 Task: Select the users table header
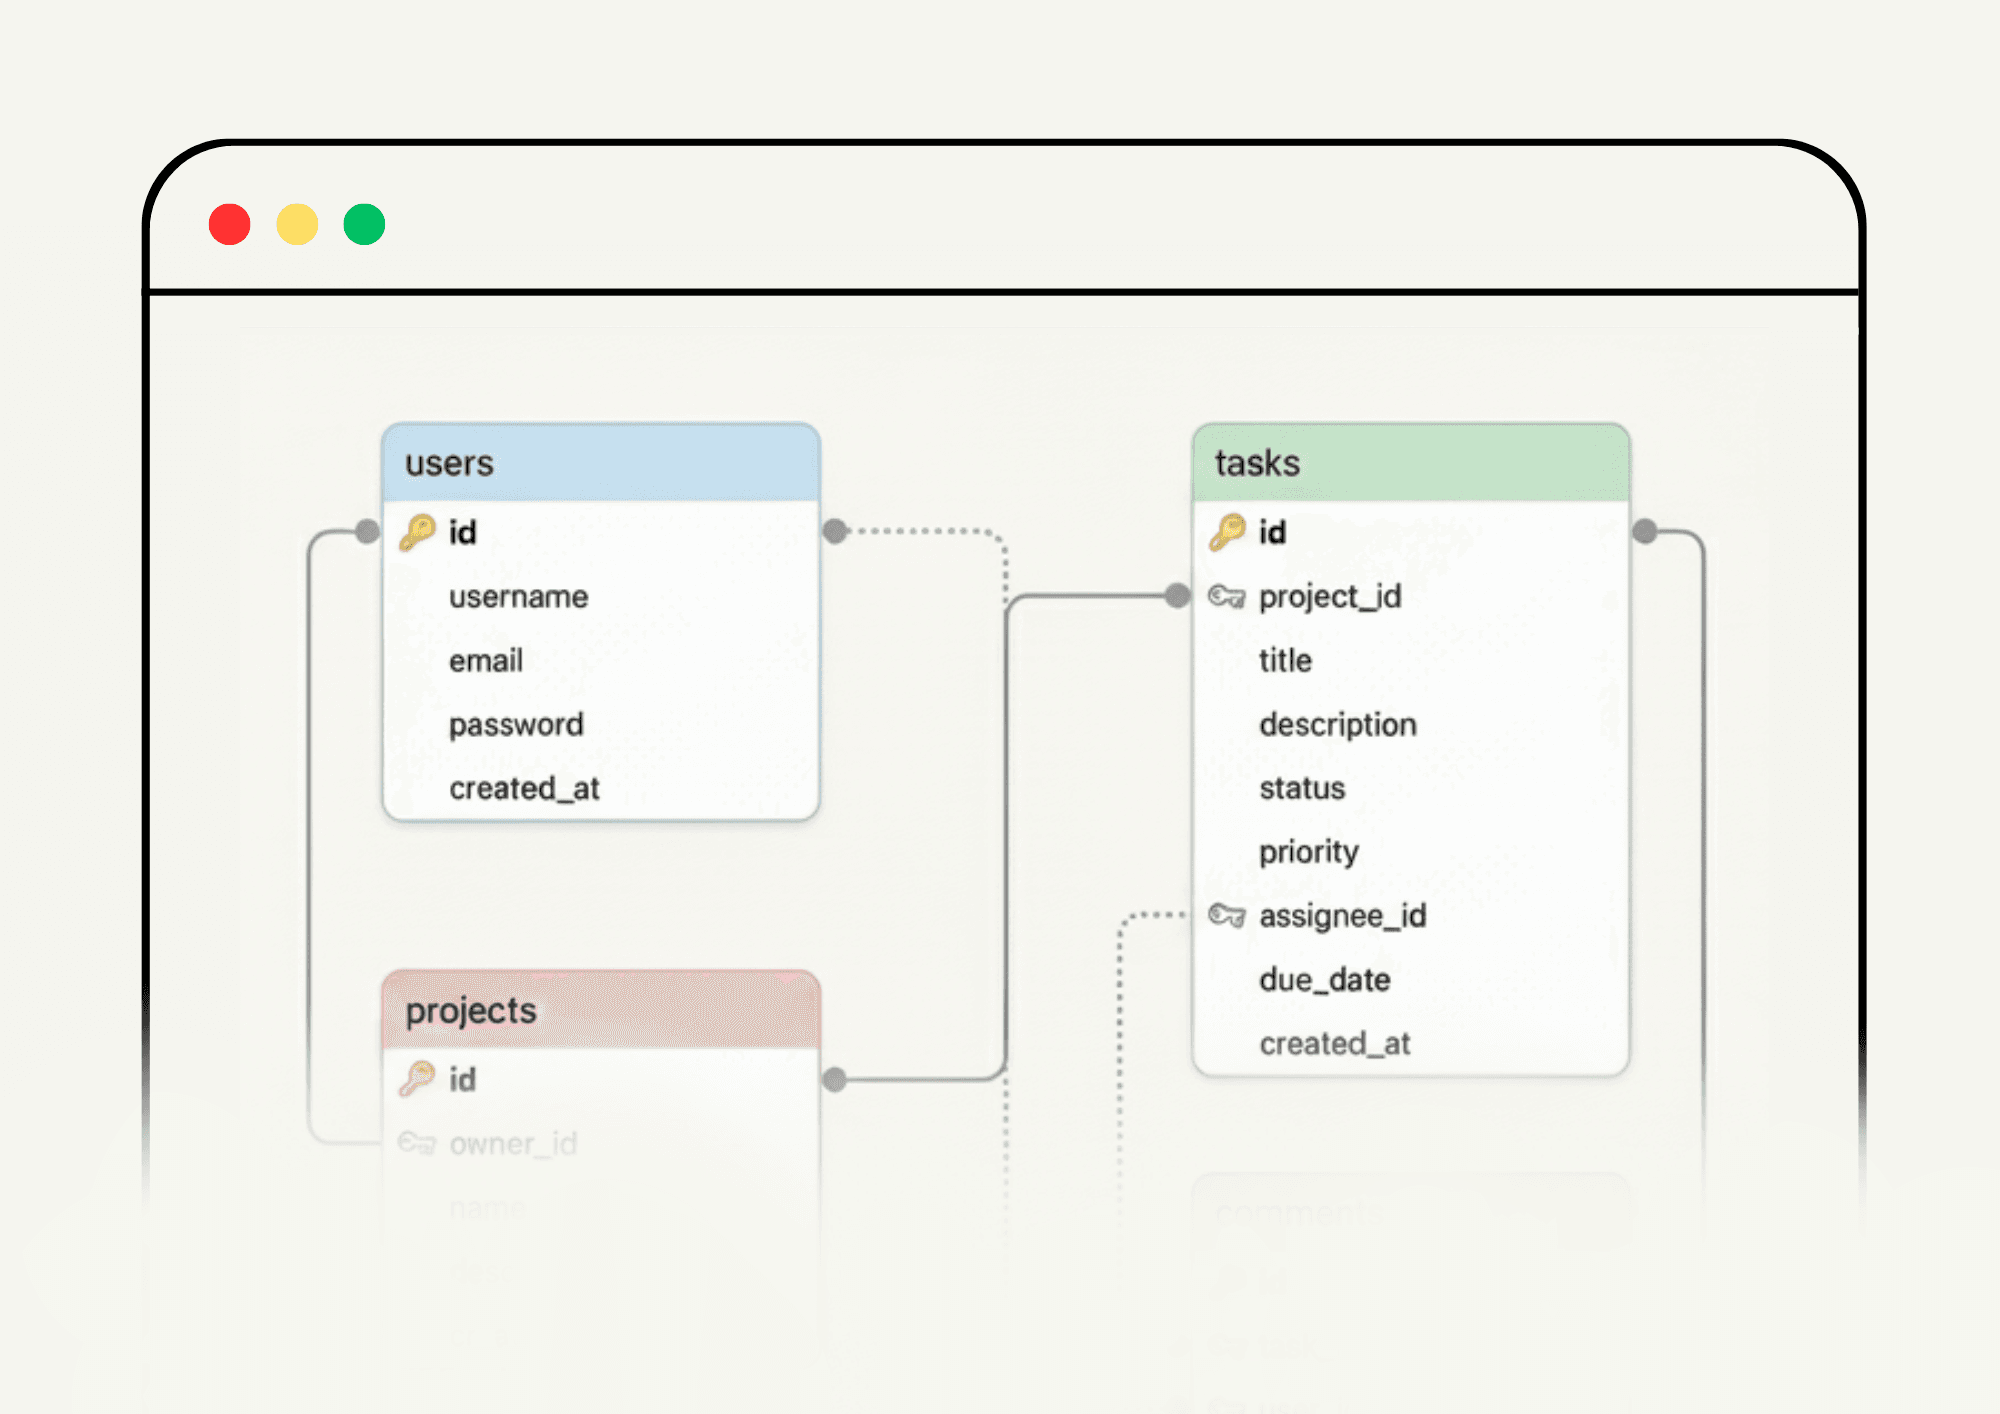click(x=598, y=462)
